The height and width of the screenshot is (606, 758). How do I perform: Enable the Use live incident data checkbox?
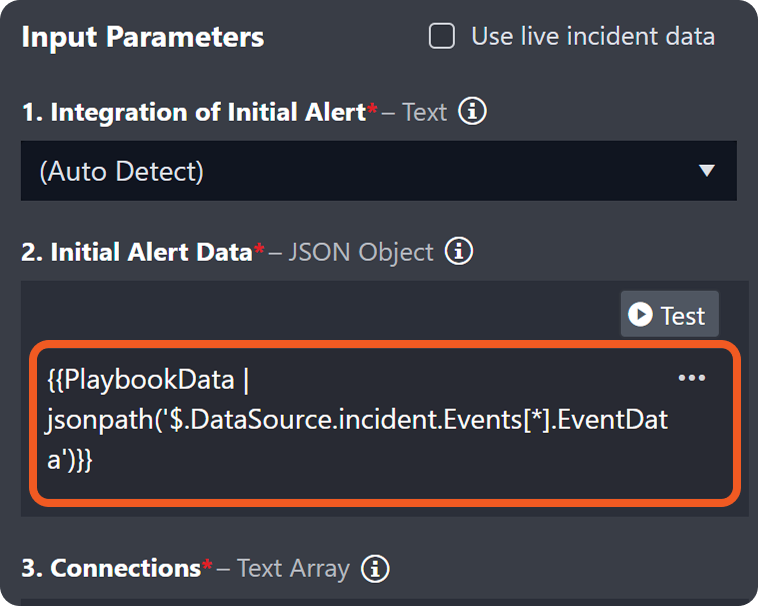(442, 37)
